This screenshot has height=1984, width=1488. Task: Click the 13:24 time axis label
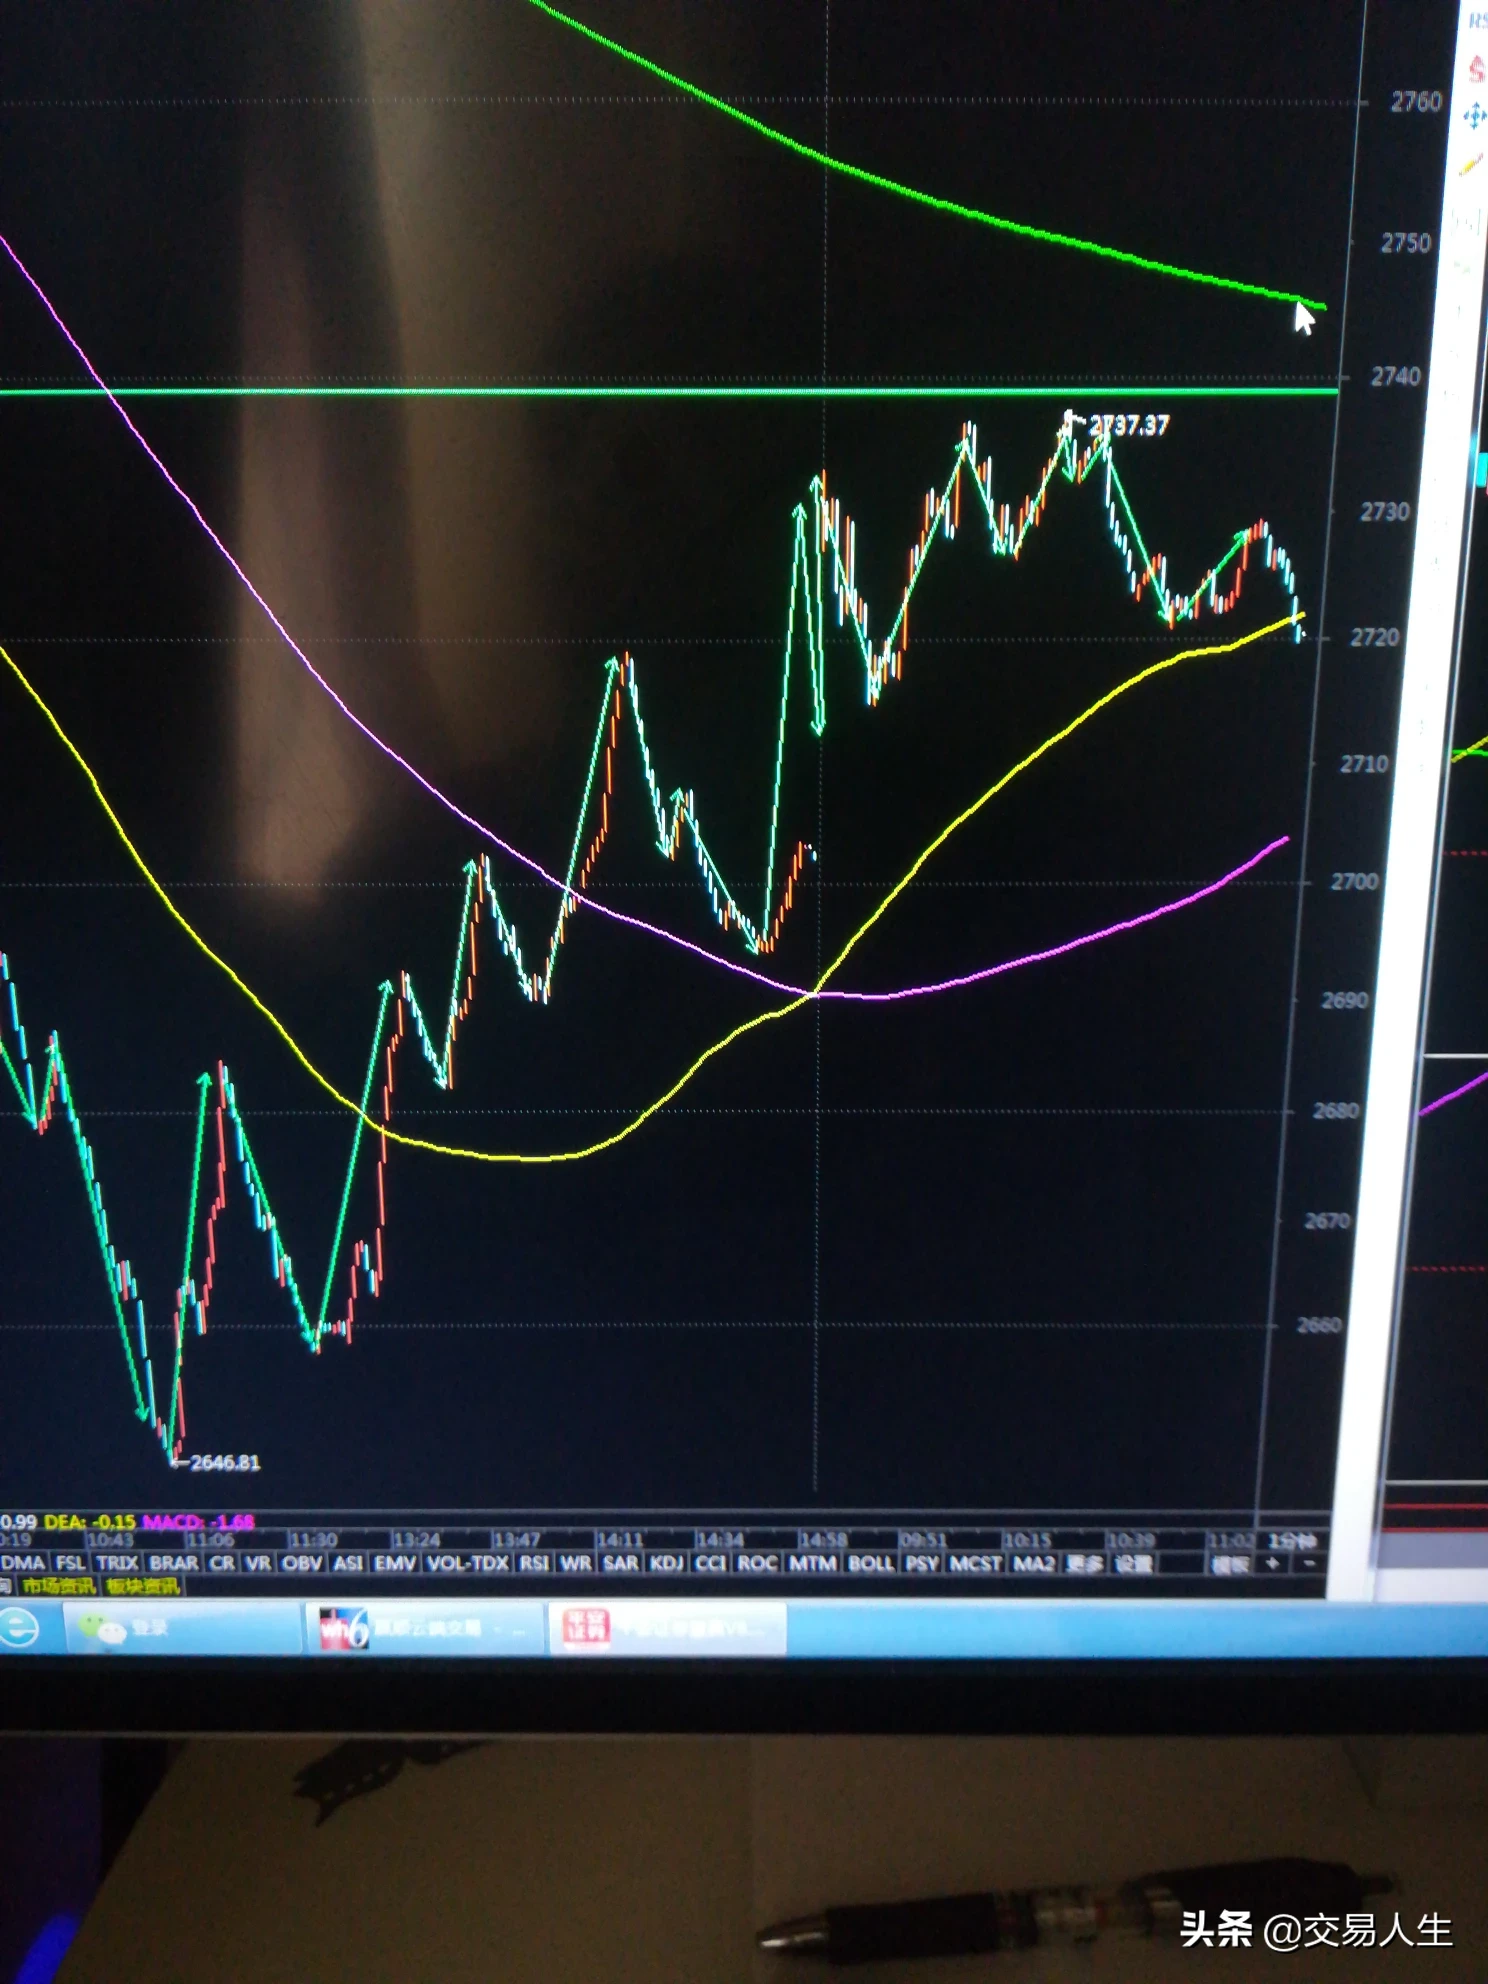click(416, 1540)
